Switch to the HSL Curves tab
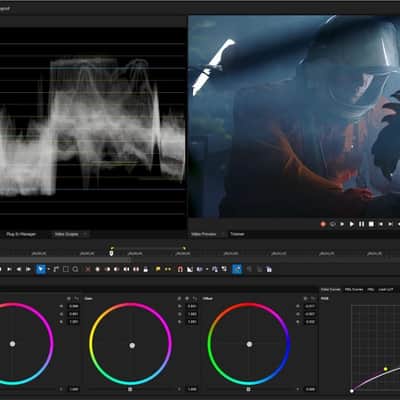Screen dimensions: 400x400 (354, 290)
